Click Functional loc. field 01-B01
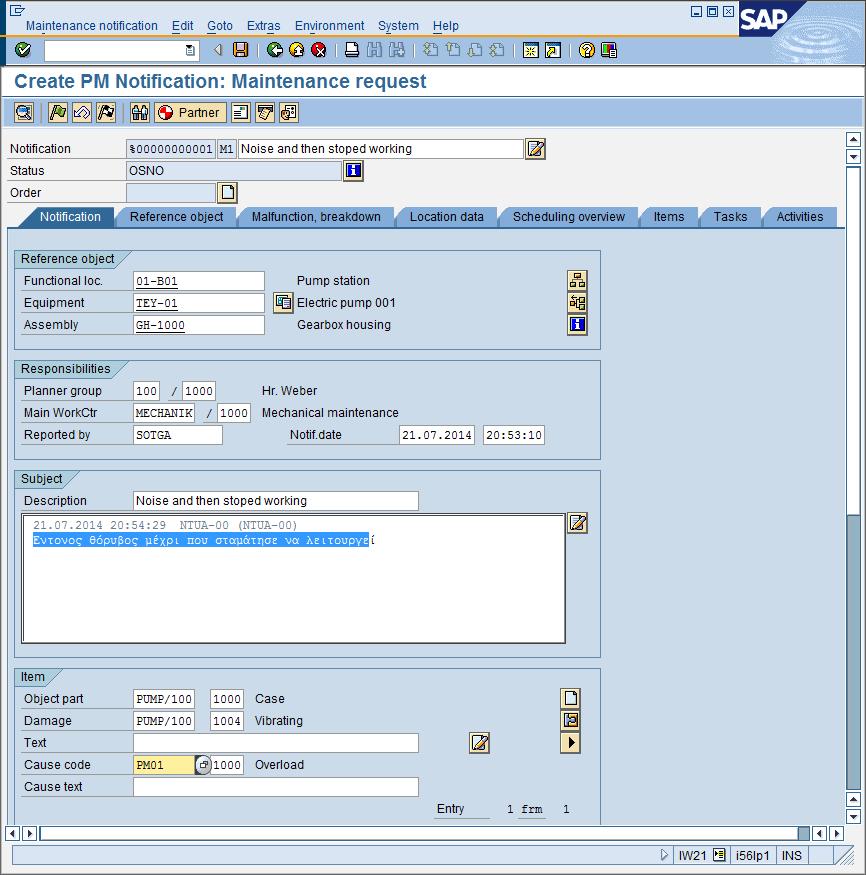Image resolution: width=866 pixels, height=875 pixels. pos(199,281)
